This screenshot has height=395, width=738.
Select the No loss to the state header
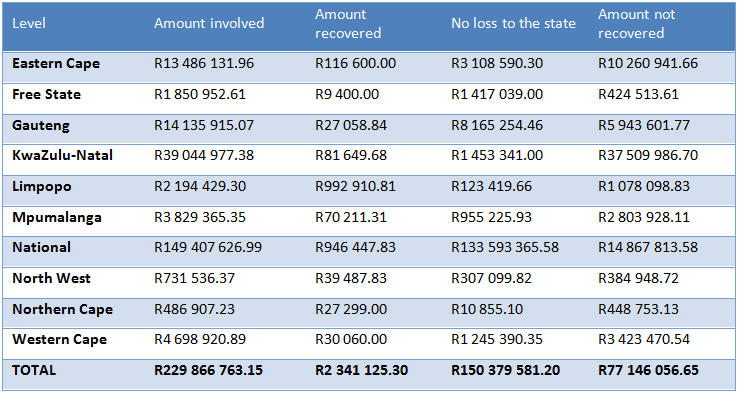point(513,24)
